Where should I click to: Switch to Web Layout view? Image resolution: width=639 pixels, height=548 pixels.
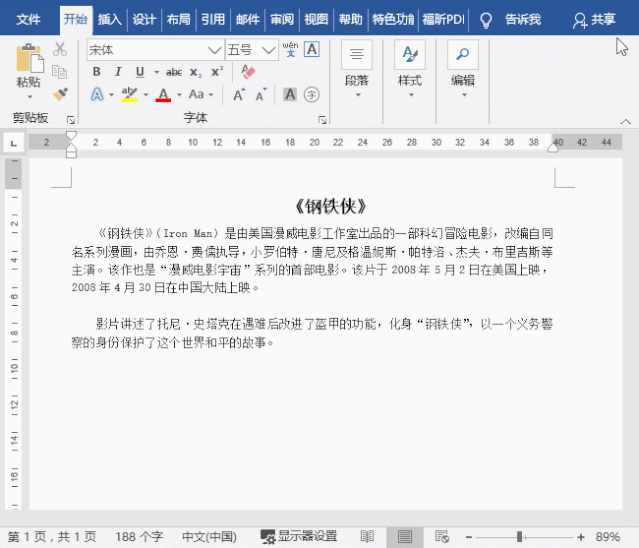click(x=442, y=537)
